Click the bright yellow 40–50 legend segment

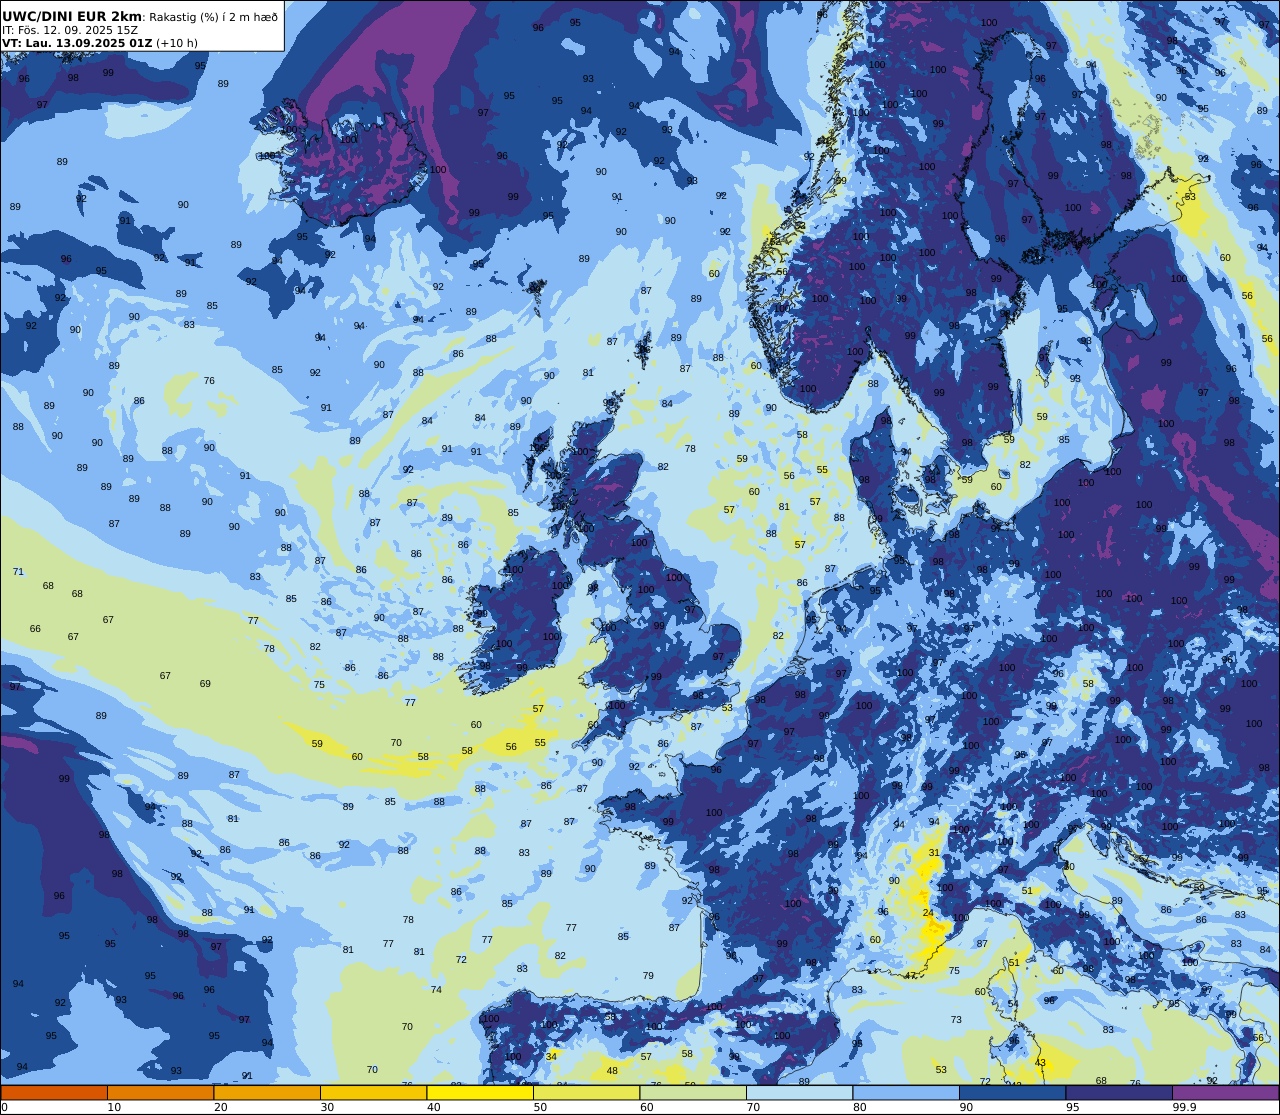pyautogui.click(x=480, y=1093)
